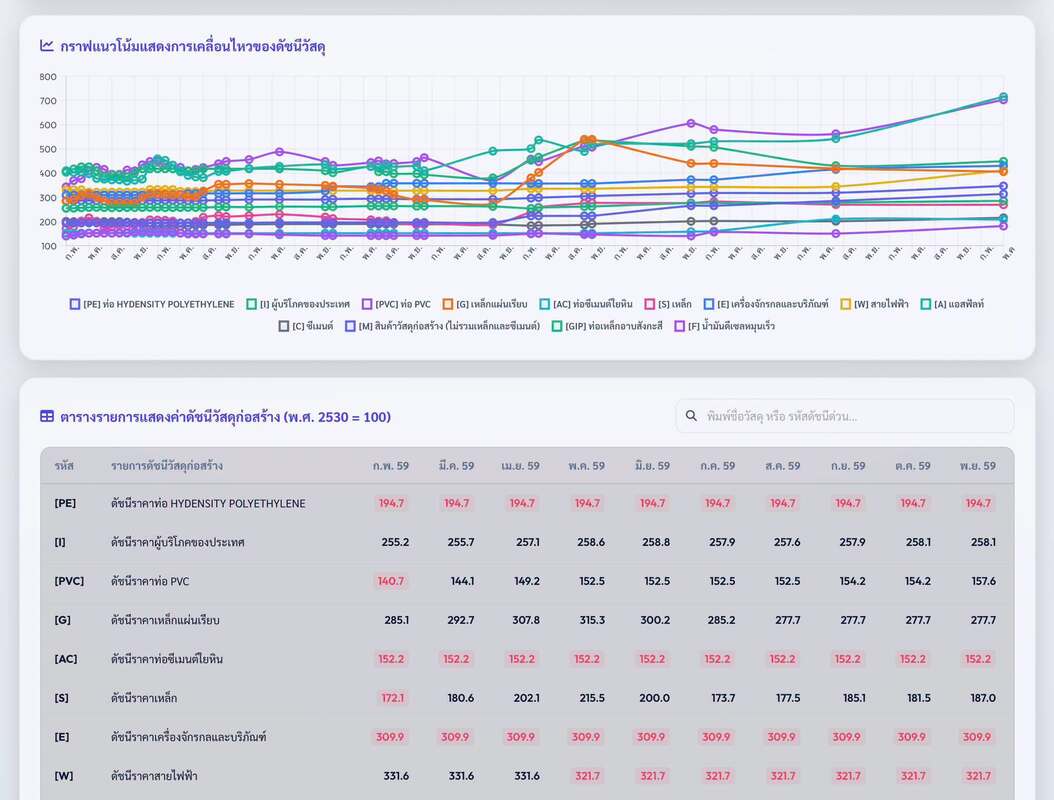This screenshot has height=800, width=1054.
Task: Click the graph title กราฟแนวโน้มแสดงการเคลื่อนไหวของดัชนีวัสดุ
Action: pos(193,46)
